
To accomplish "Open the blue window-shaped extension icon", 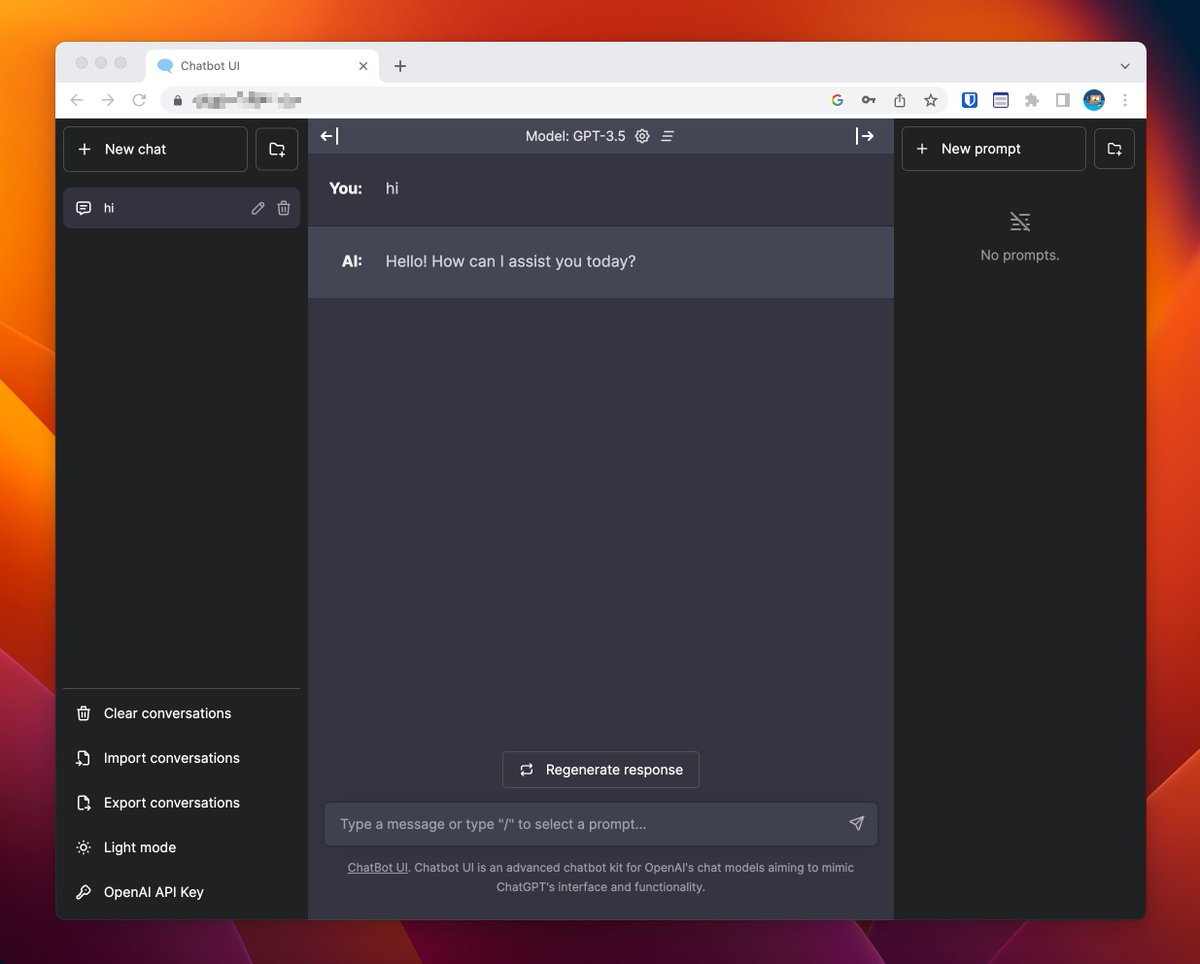I will pos(1000,100).
